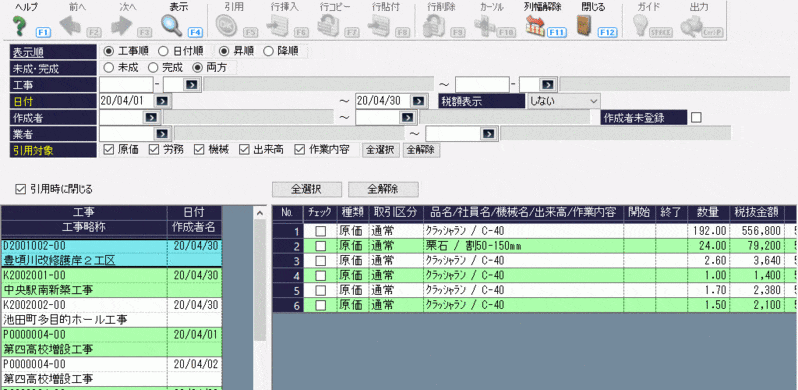Toggle 作業内容 quote target checkbox
This screenshot has width=798, height=390.
pos(299,150)
